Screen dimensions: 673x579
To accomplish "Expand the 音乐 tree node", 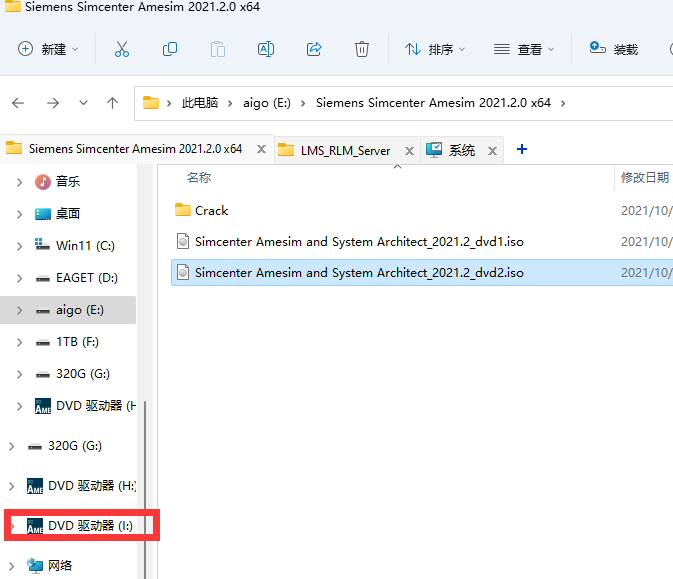I will 19,182.
